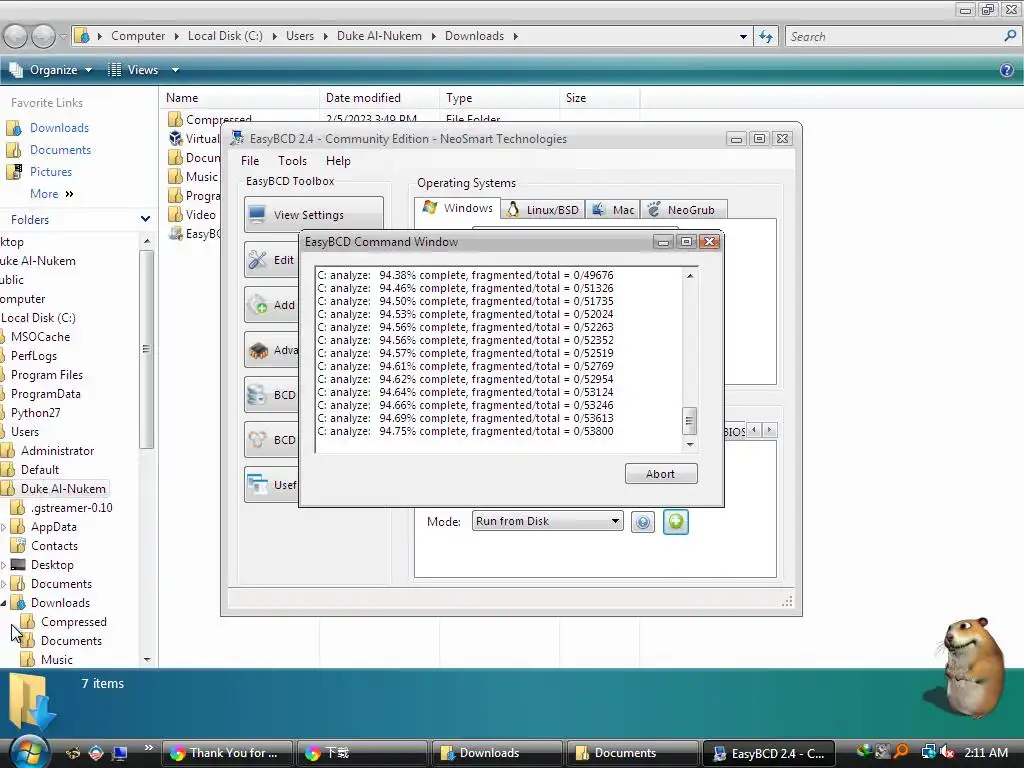The image size is (1024, 768).
Task: Click the green add entry plus icon
Action: (x=676, y=522)
